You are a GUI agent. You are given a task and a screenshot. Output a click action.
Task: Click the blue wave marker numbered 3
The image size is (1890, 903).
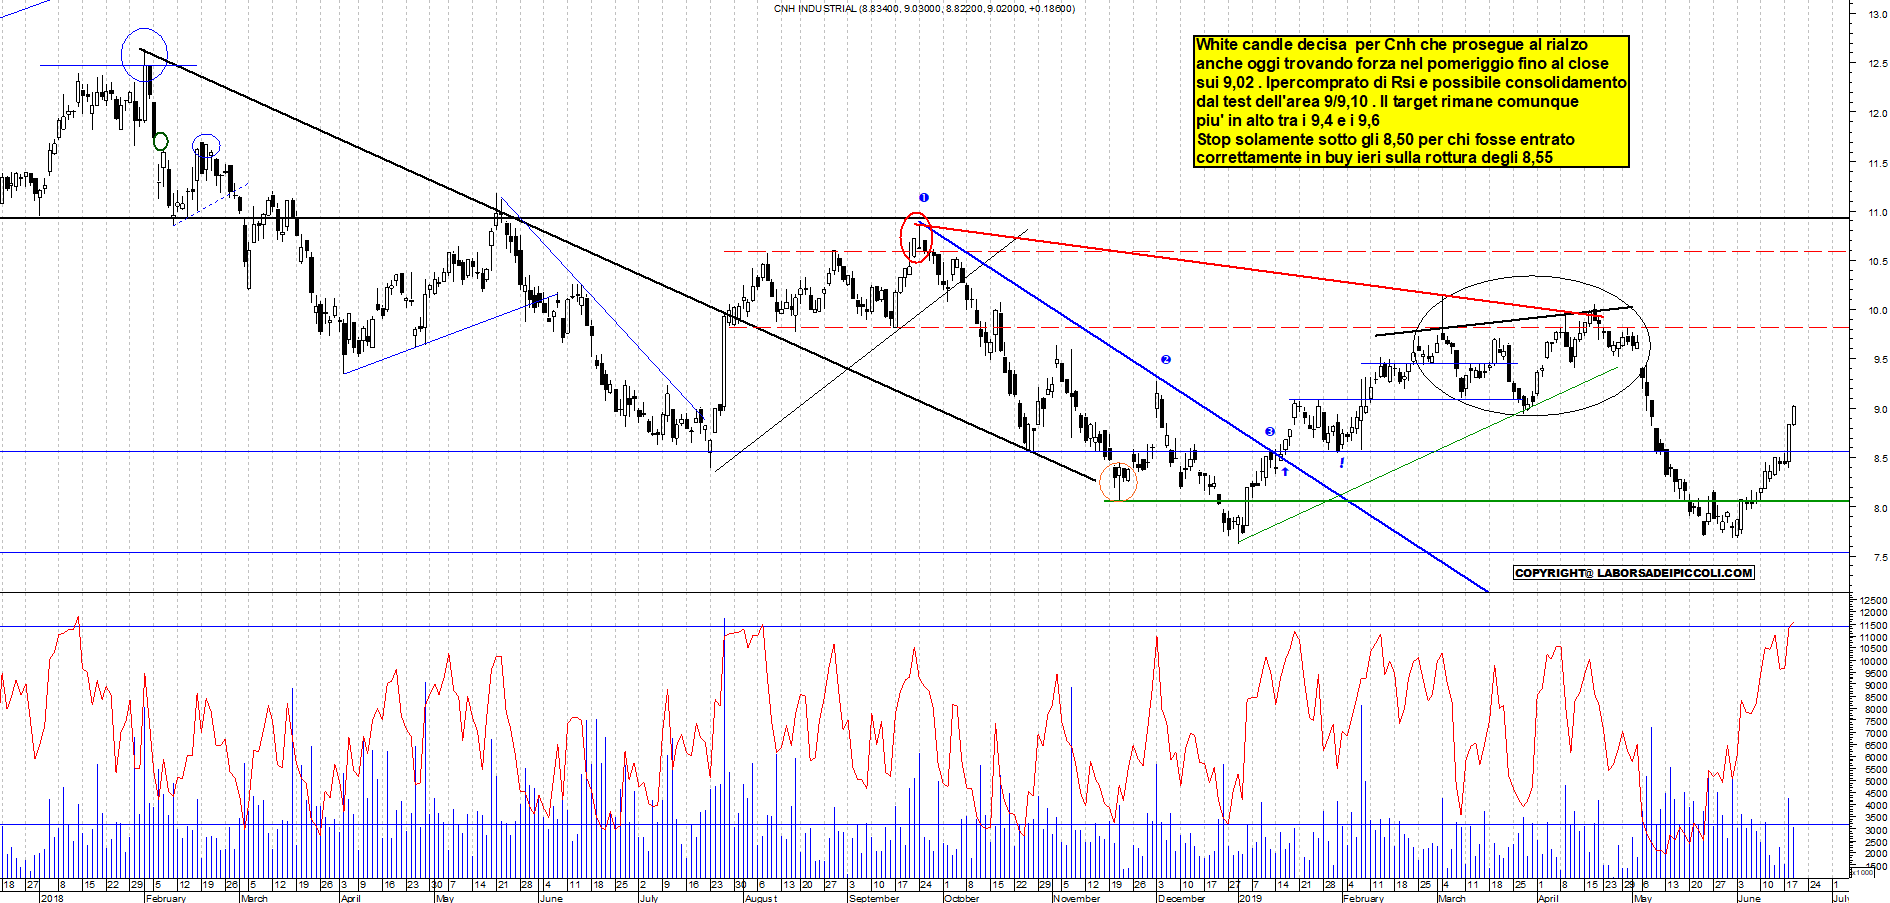(1270, 433)
